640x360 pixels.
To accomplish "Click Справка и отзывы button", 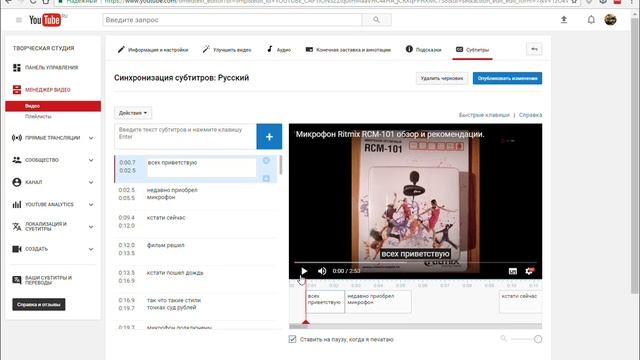I will [x=39, y=304].
